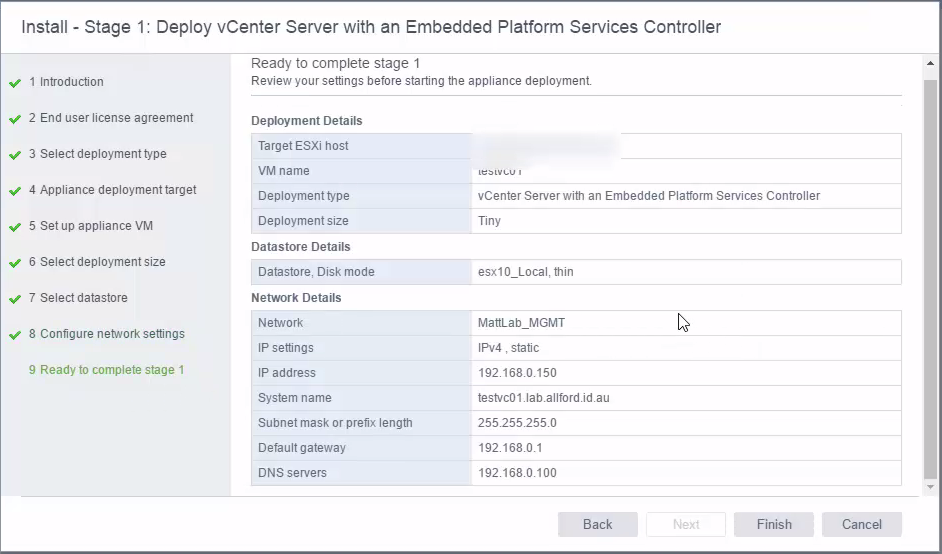Click the Subnet mask or prefix length label
This screenshot has width=942, height=554.
(x=335, y=423)
